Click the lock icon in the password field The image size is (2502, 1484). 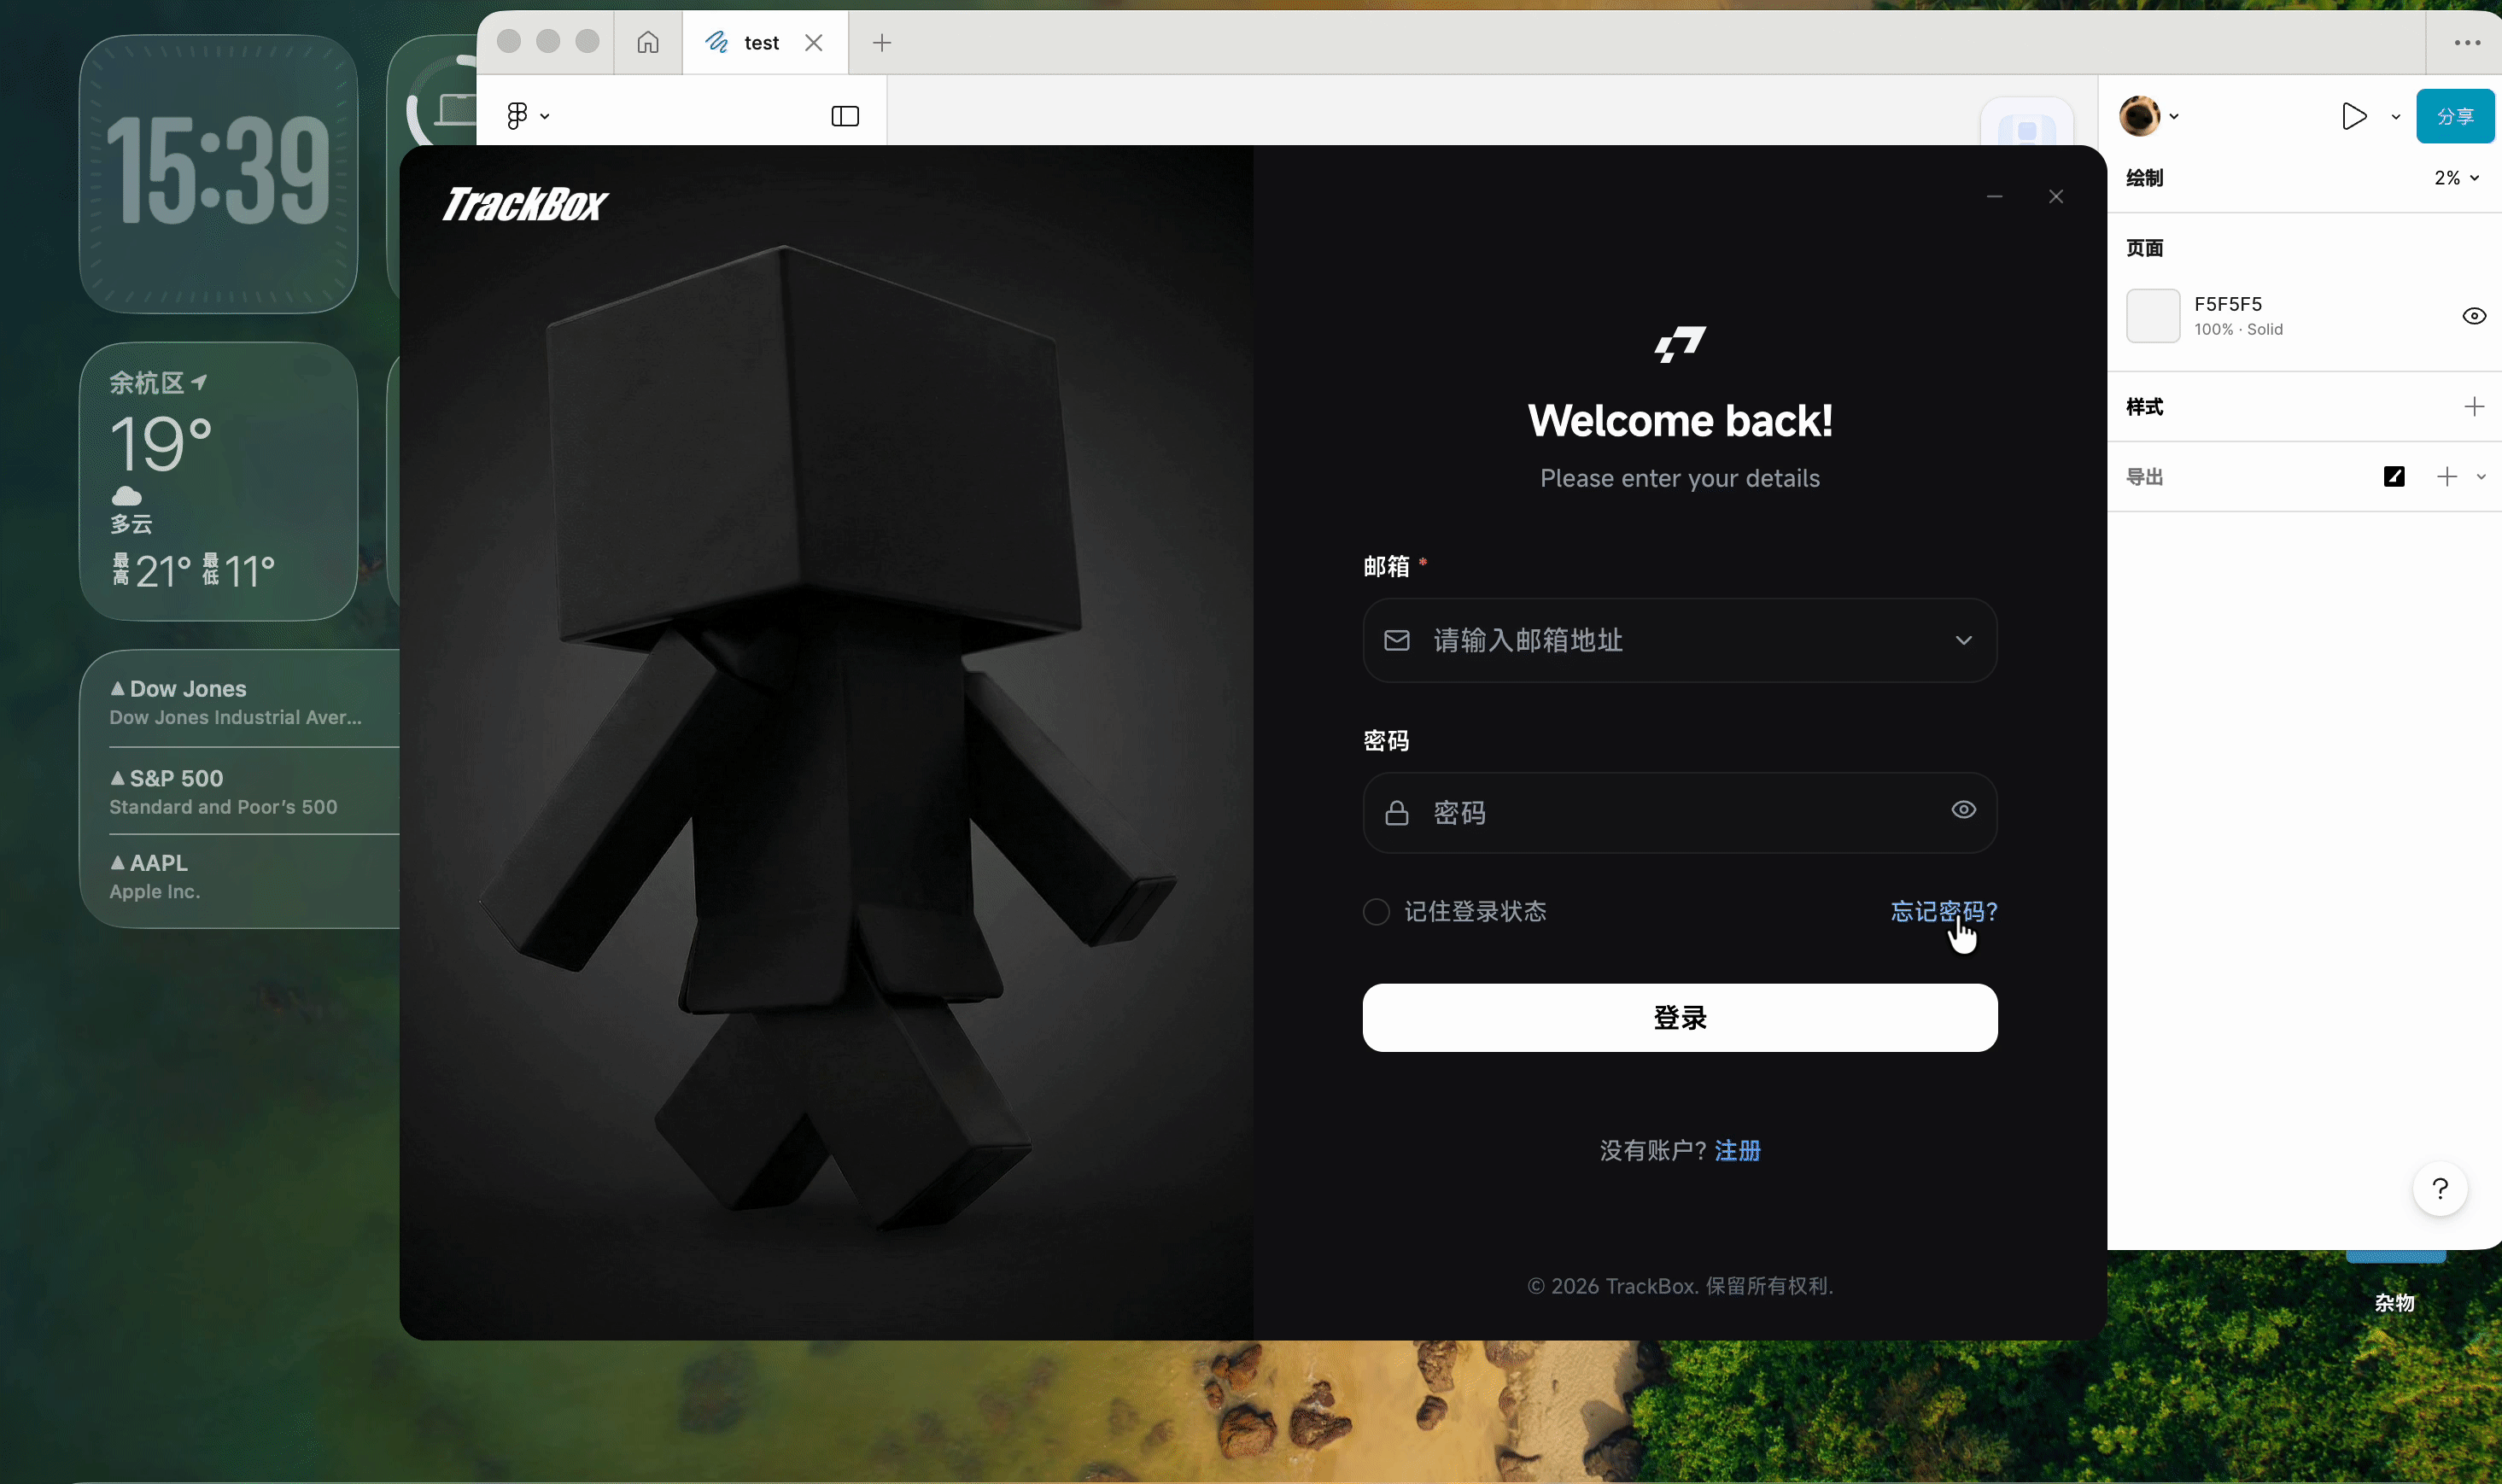tap(1396, 812)
